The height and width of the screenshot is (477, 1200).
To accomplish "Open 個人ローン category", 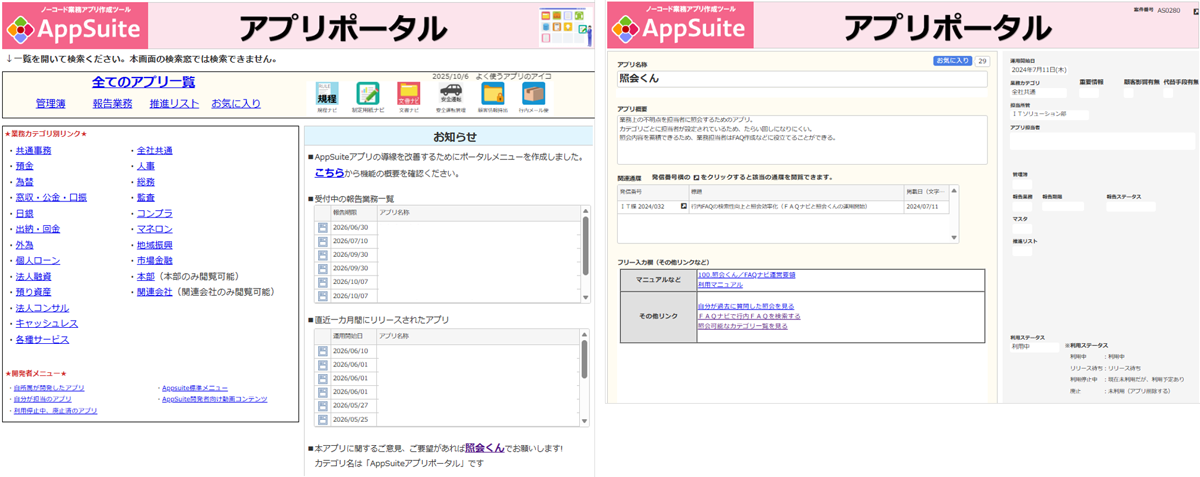I will (x=38, y=260).
